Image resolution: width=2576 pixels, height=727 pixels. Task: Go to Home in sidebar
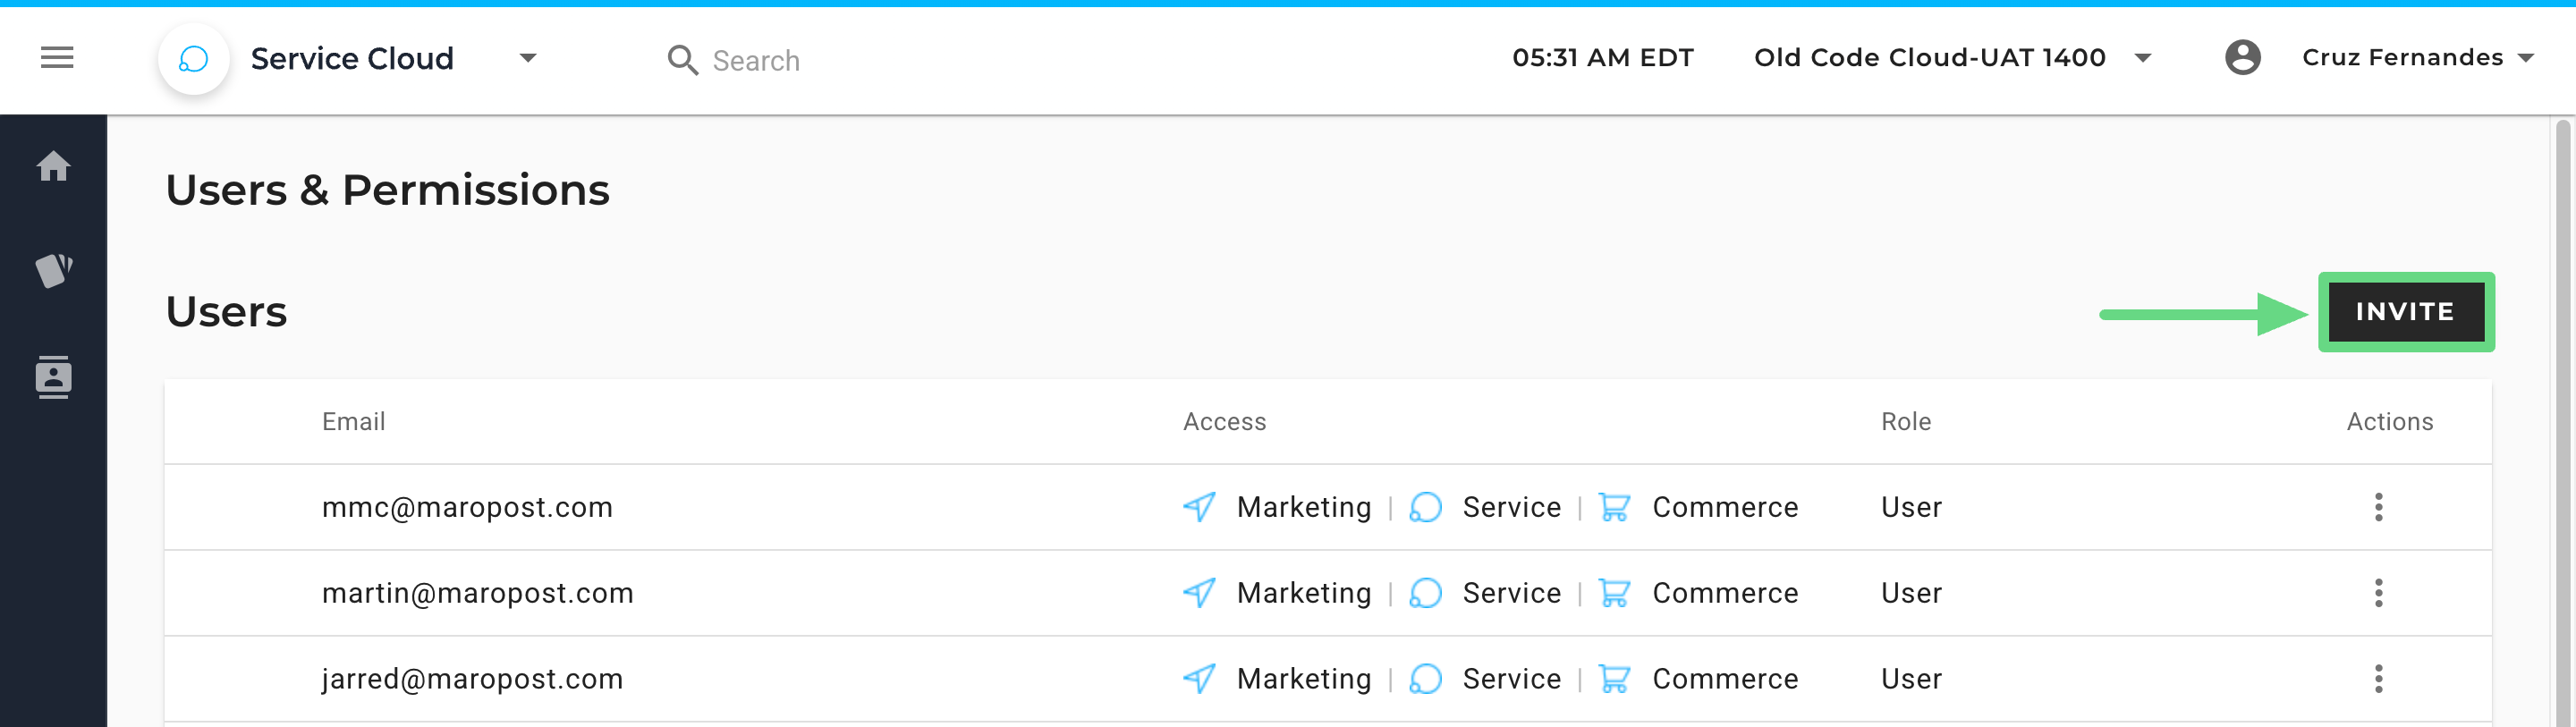(x=54, y=166)
